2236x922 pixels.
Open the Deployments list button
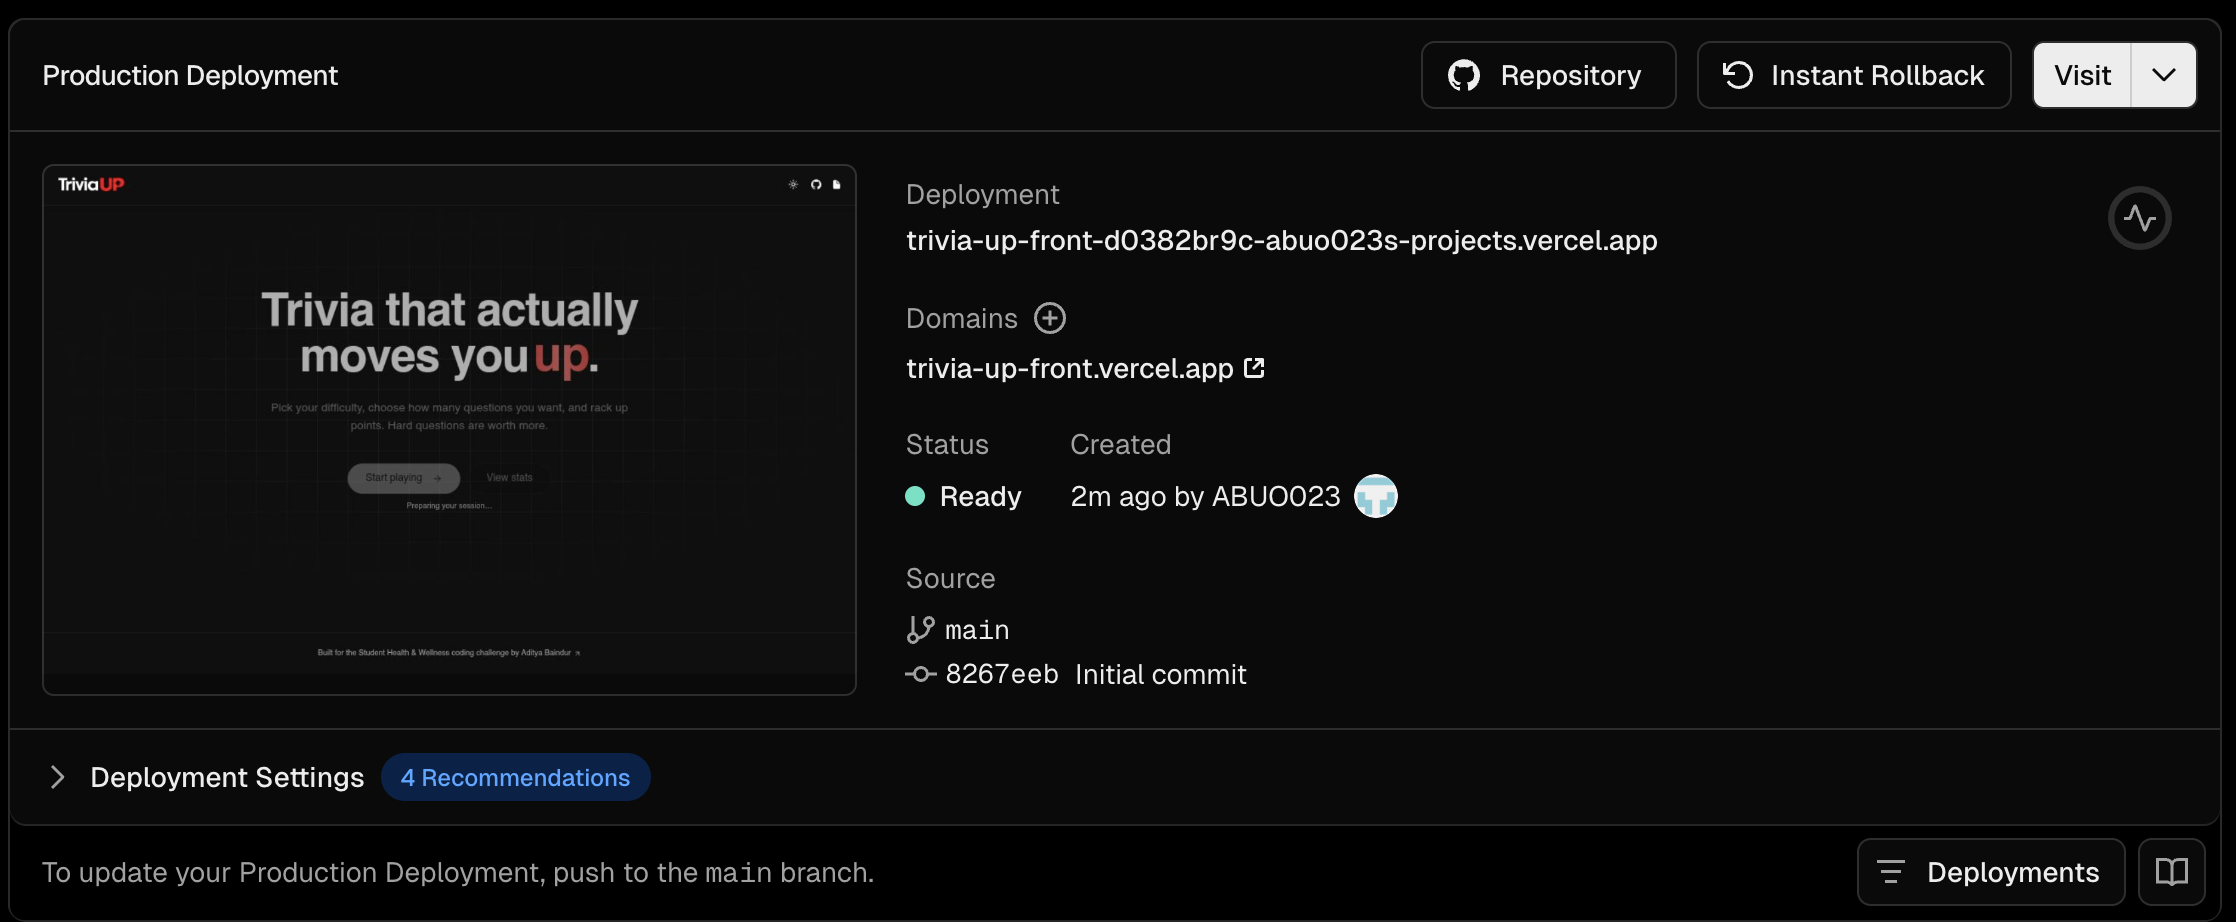point(1990,872)
